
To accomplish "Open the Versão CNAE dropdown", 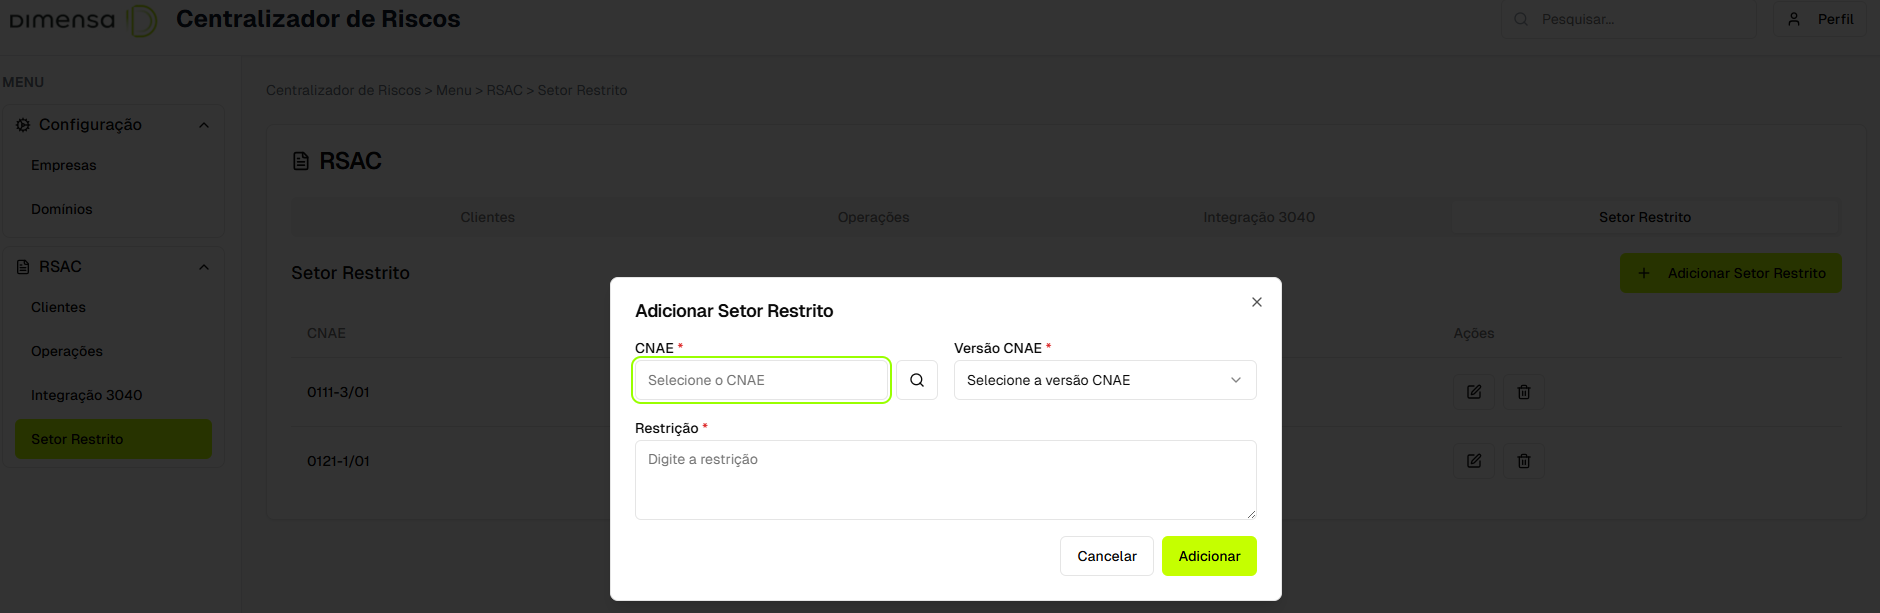I will 1105,380.
